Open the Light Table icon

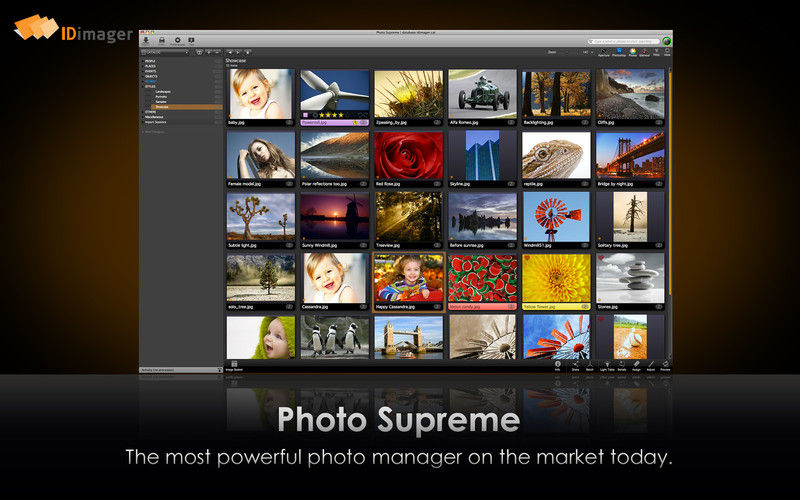(607, 364)
